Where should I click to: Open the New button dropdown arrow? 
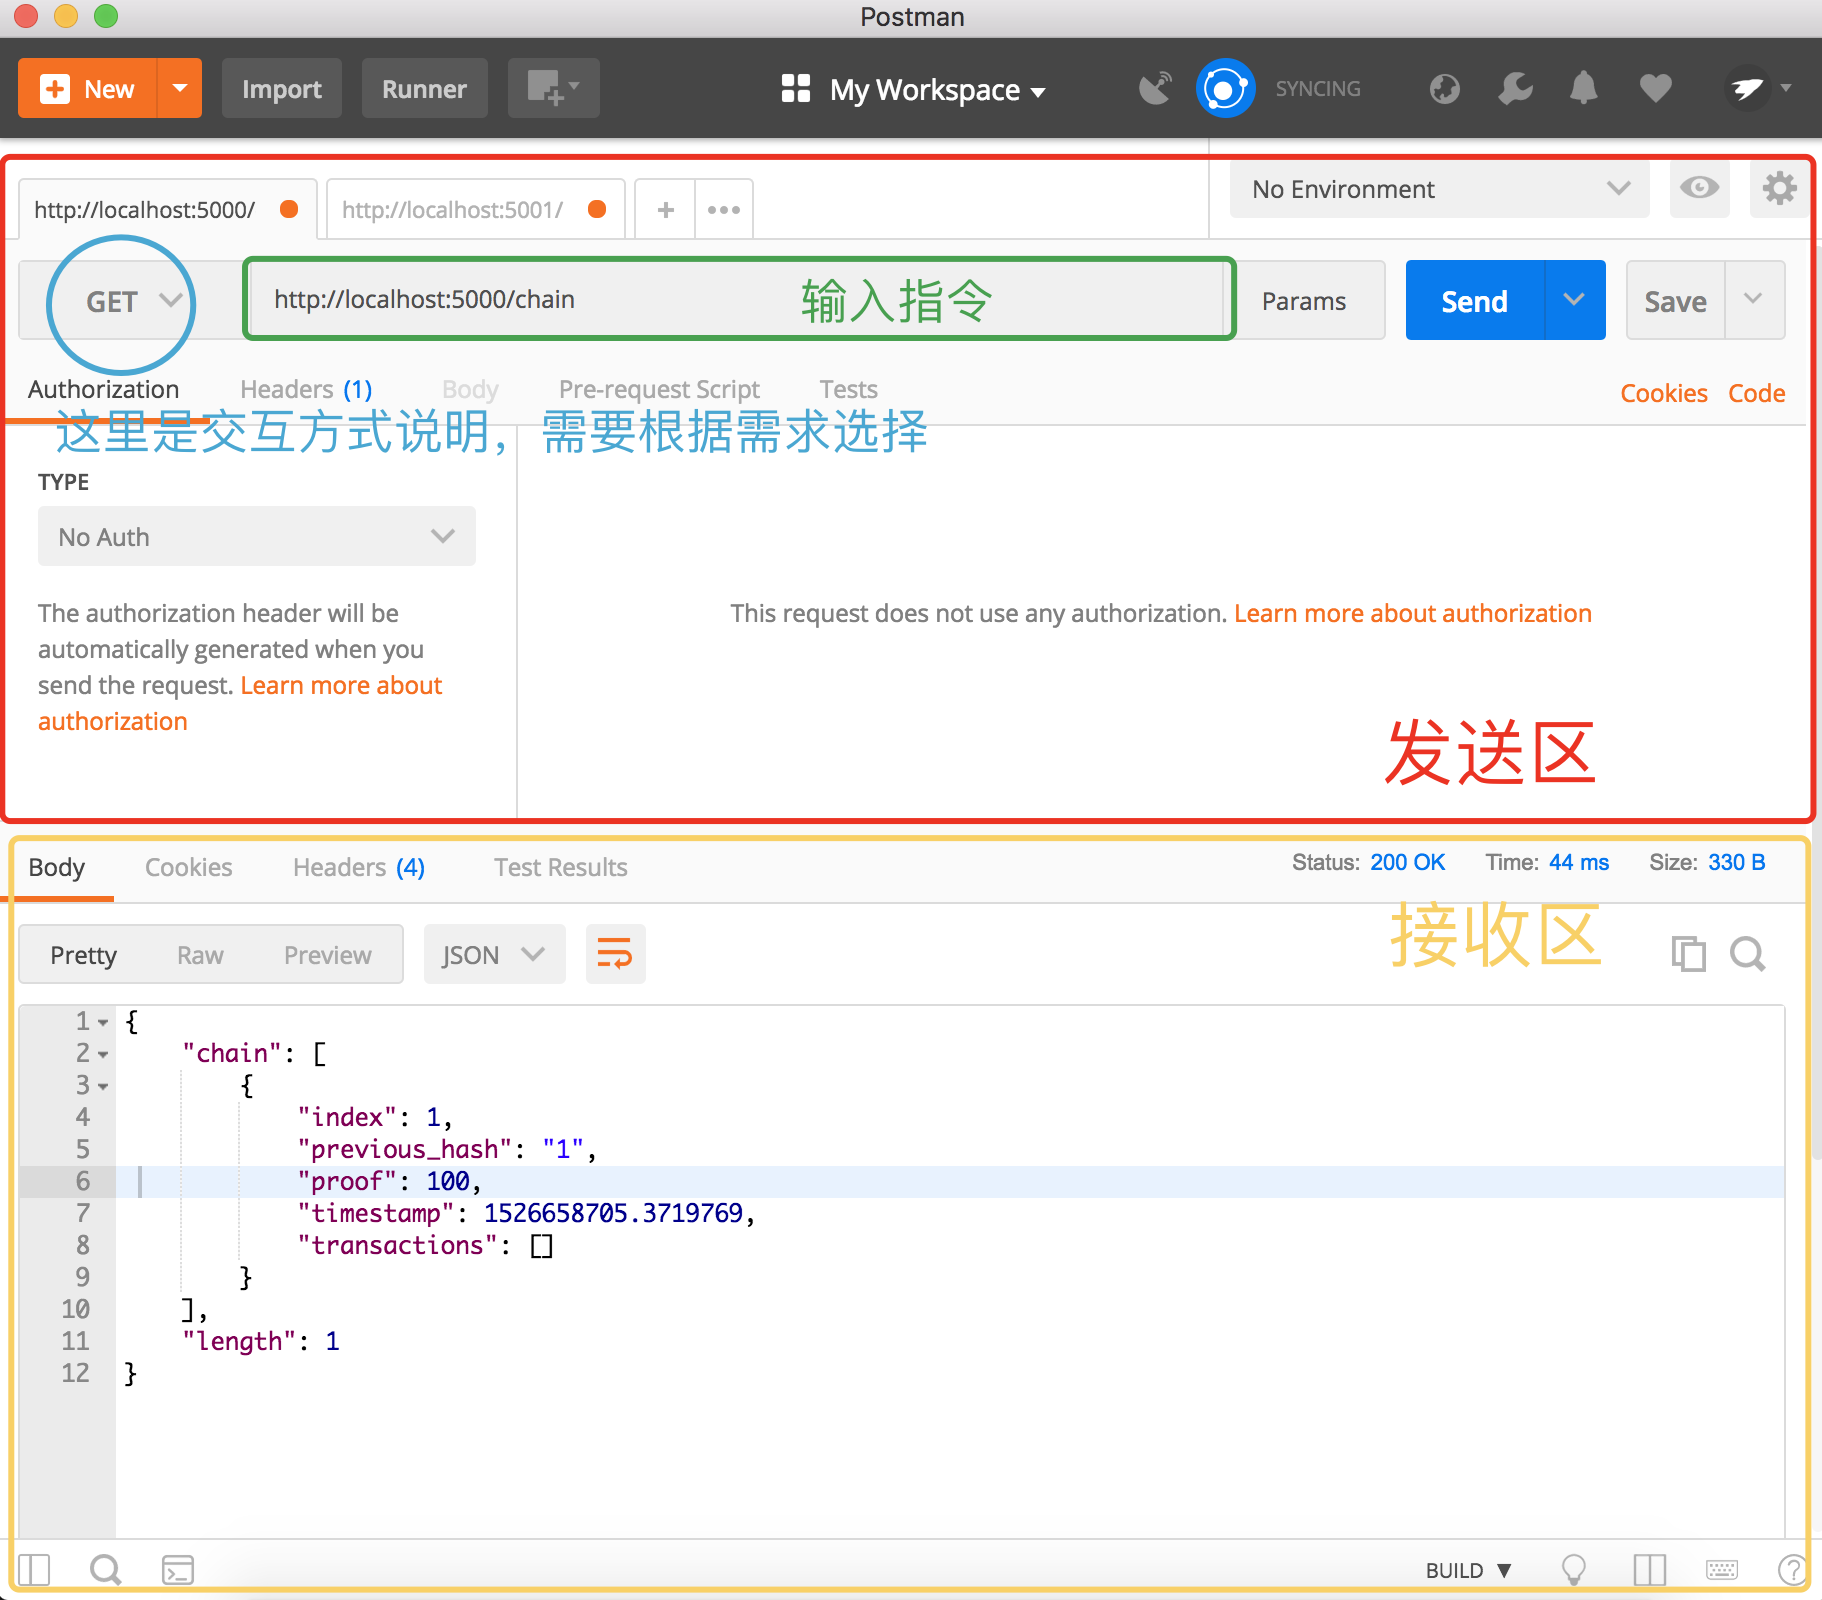180,89
